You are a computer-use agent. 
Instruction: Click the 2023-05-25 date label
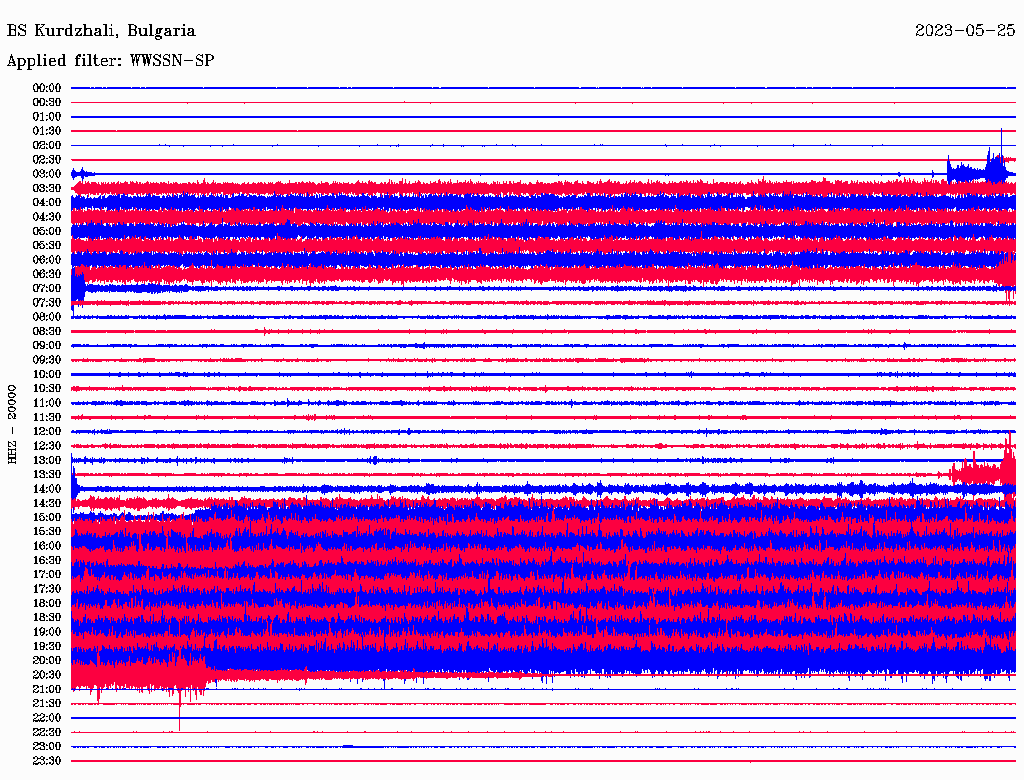pos(964,31)
